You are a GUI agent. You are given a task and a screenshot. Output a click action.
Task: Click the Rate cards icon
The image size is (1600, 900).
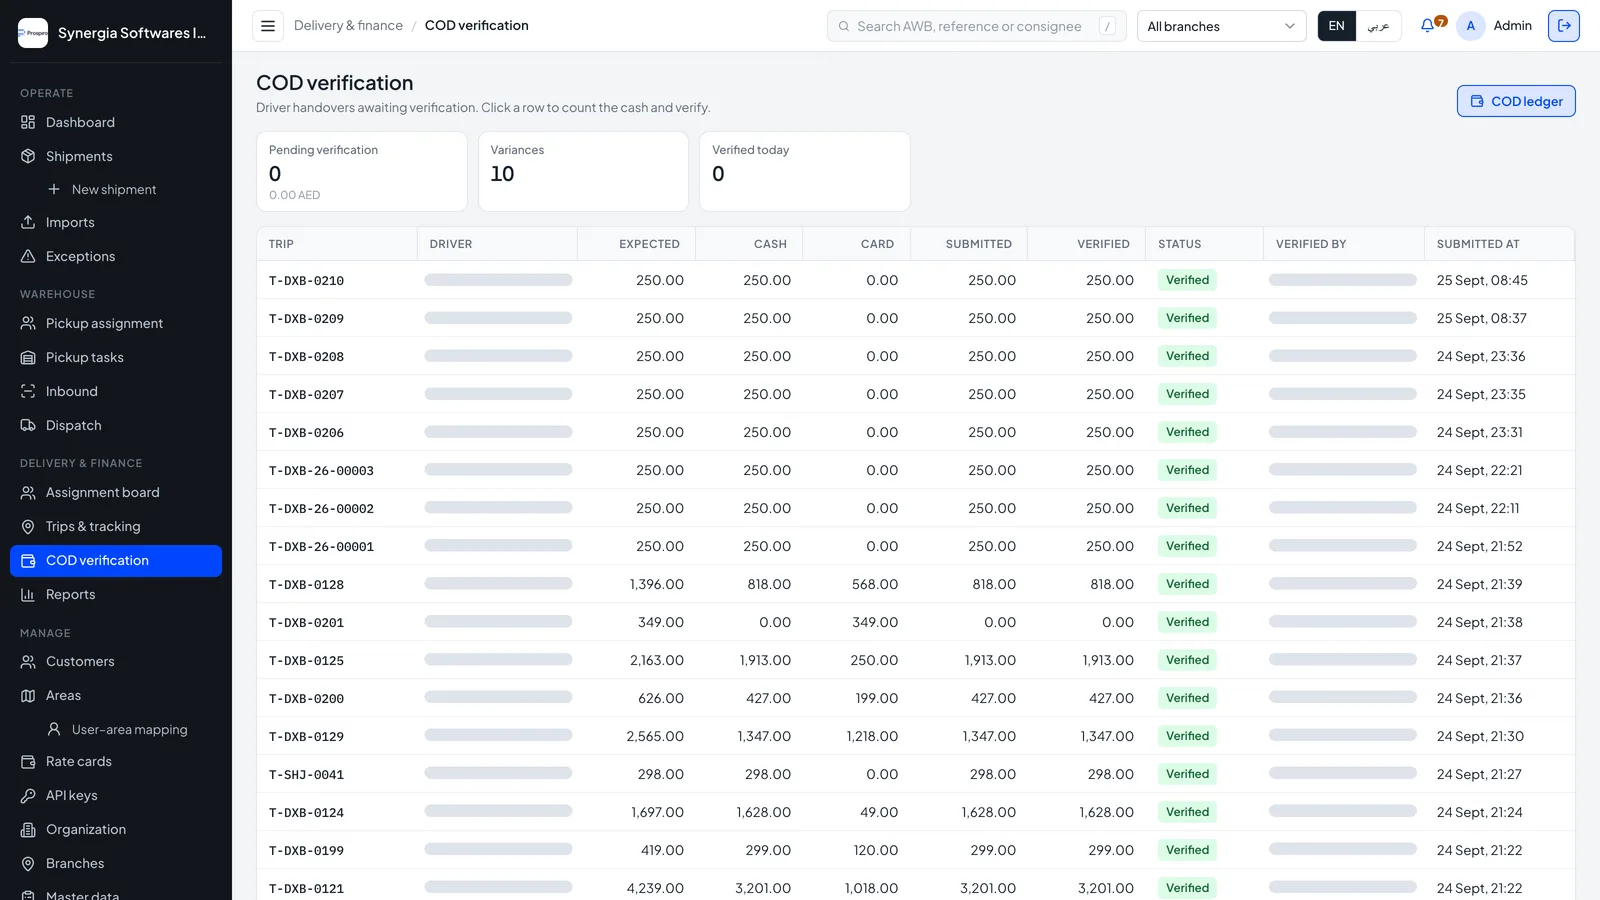click(28, 761)
